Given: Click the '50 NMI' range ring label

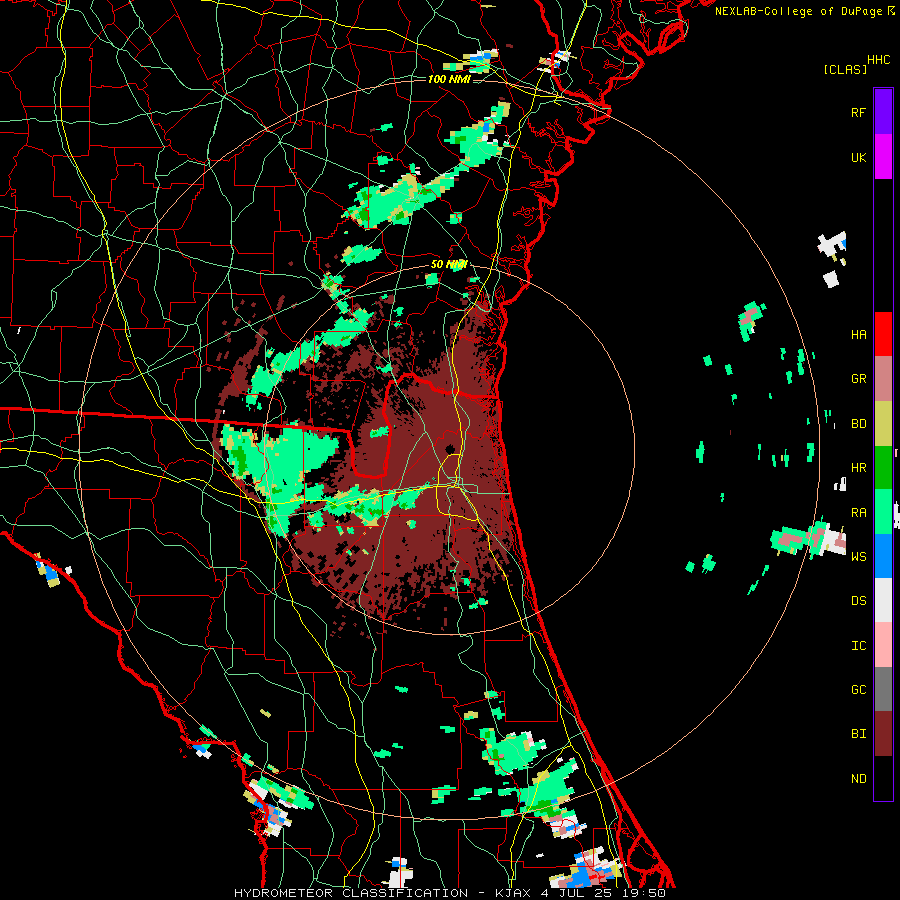Looking at the screenshot, I should 449,265.
